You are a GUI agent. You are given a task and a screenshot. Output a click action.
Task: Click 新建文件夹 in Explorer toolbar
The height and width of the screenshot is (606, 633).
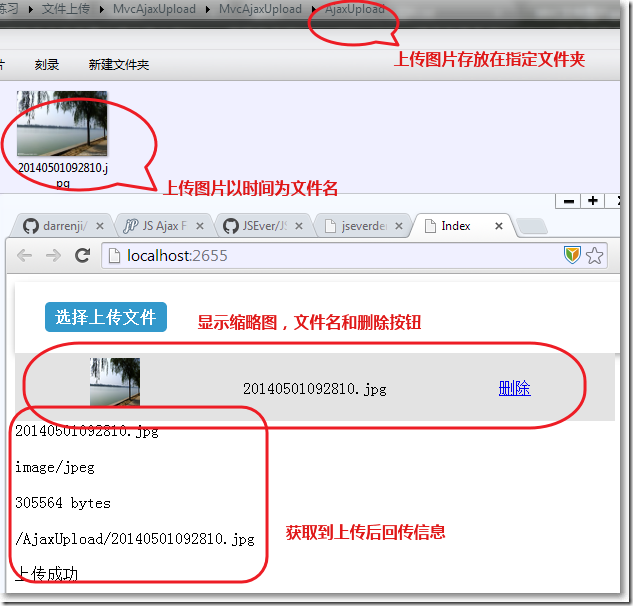119,65
